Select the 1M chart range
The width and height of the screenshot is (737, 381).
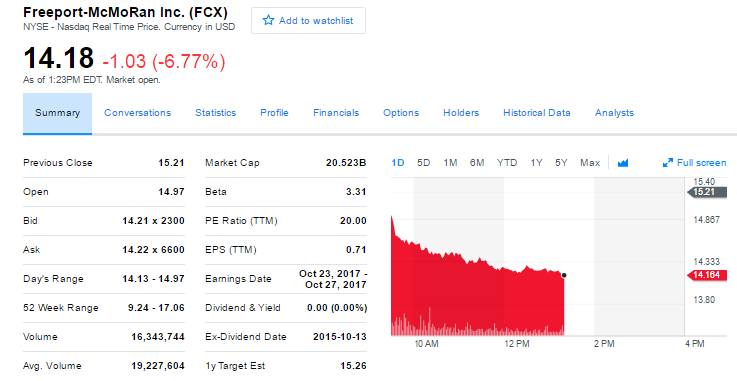(x=450, y=163)
